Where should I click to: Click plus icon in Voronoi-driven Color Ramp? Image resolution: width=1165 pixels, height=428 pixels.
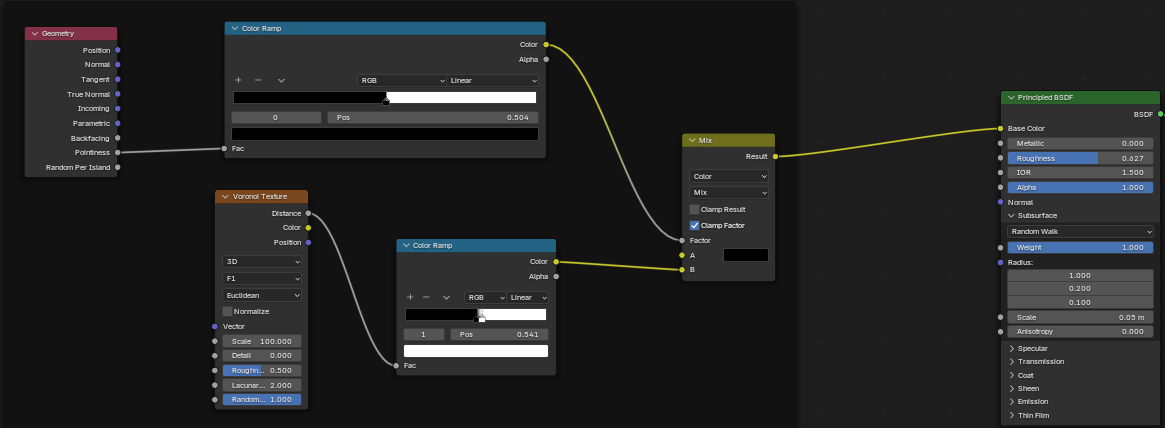(x=410, y=297)
